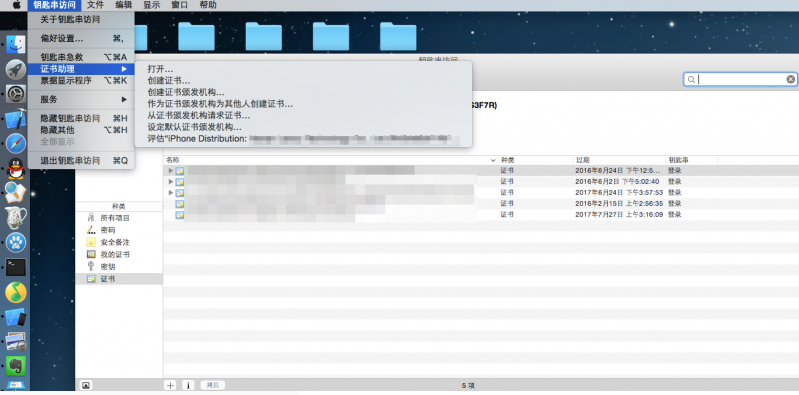Open Preview photo icon in Dock
The height and width of the screenshot is (395, 799).
tap(16, 341)
